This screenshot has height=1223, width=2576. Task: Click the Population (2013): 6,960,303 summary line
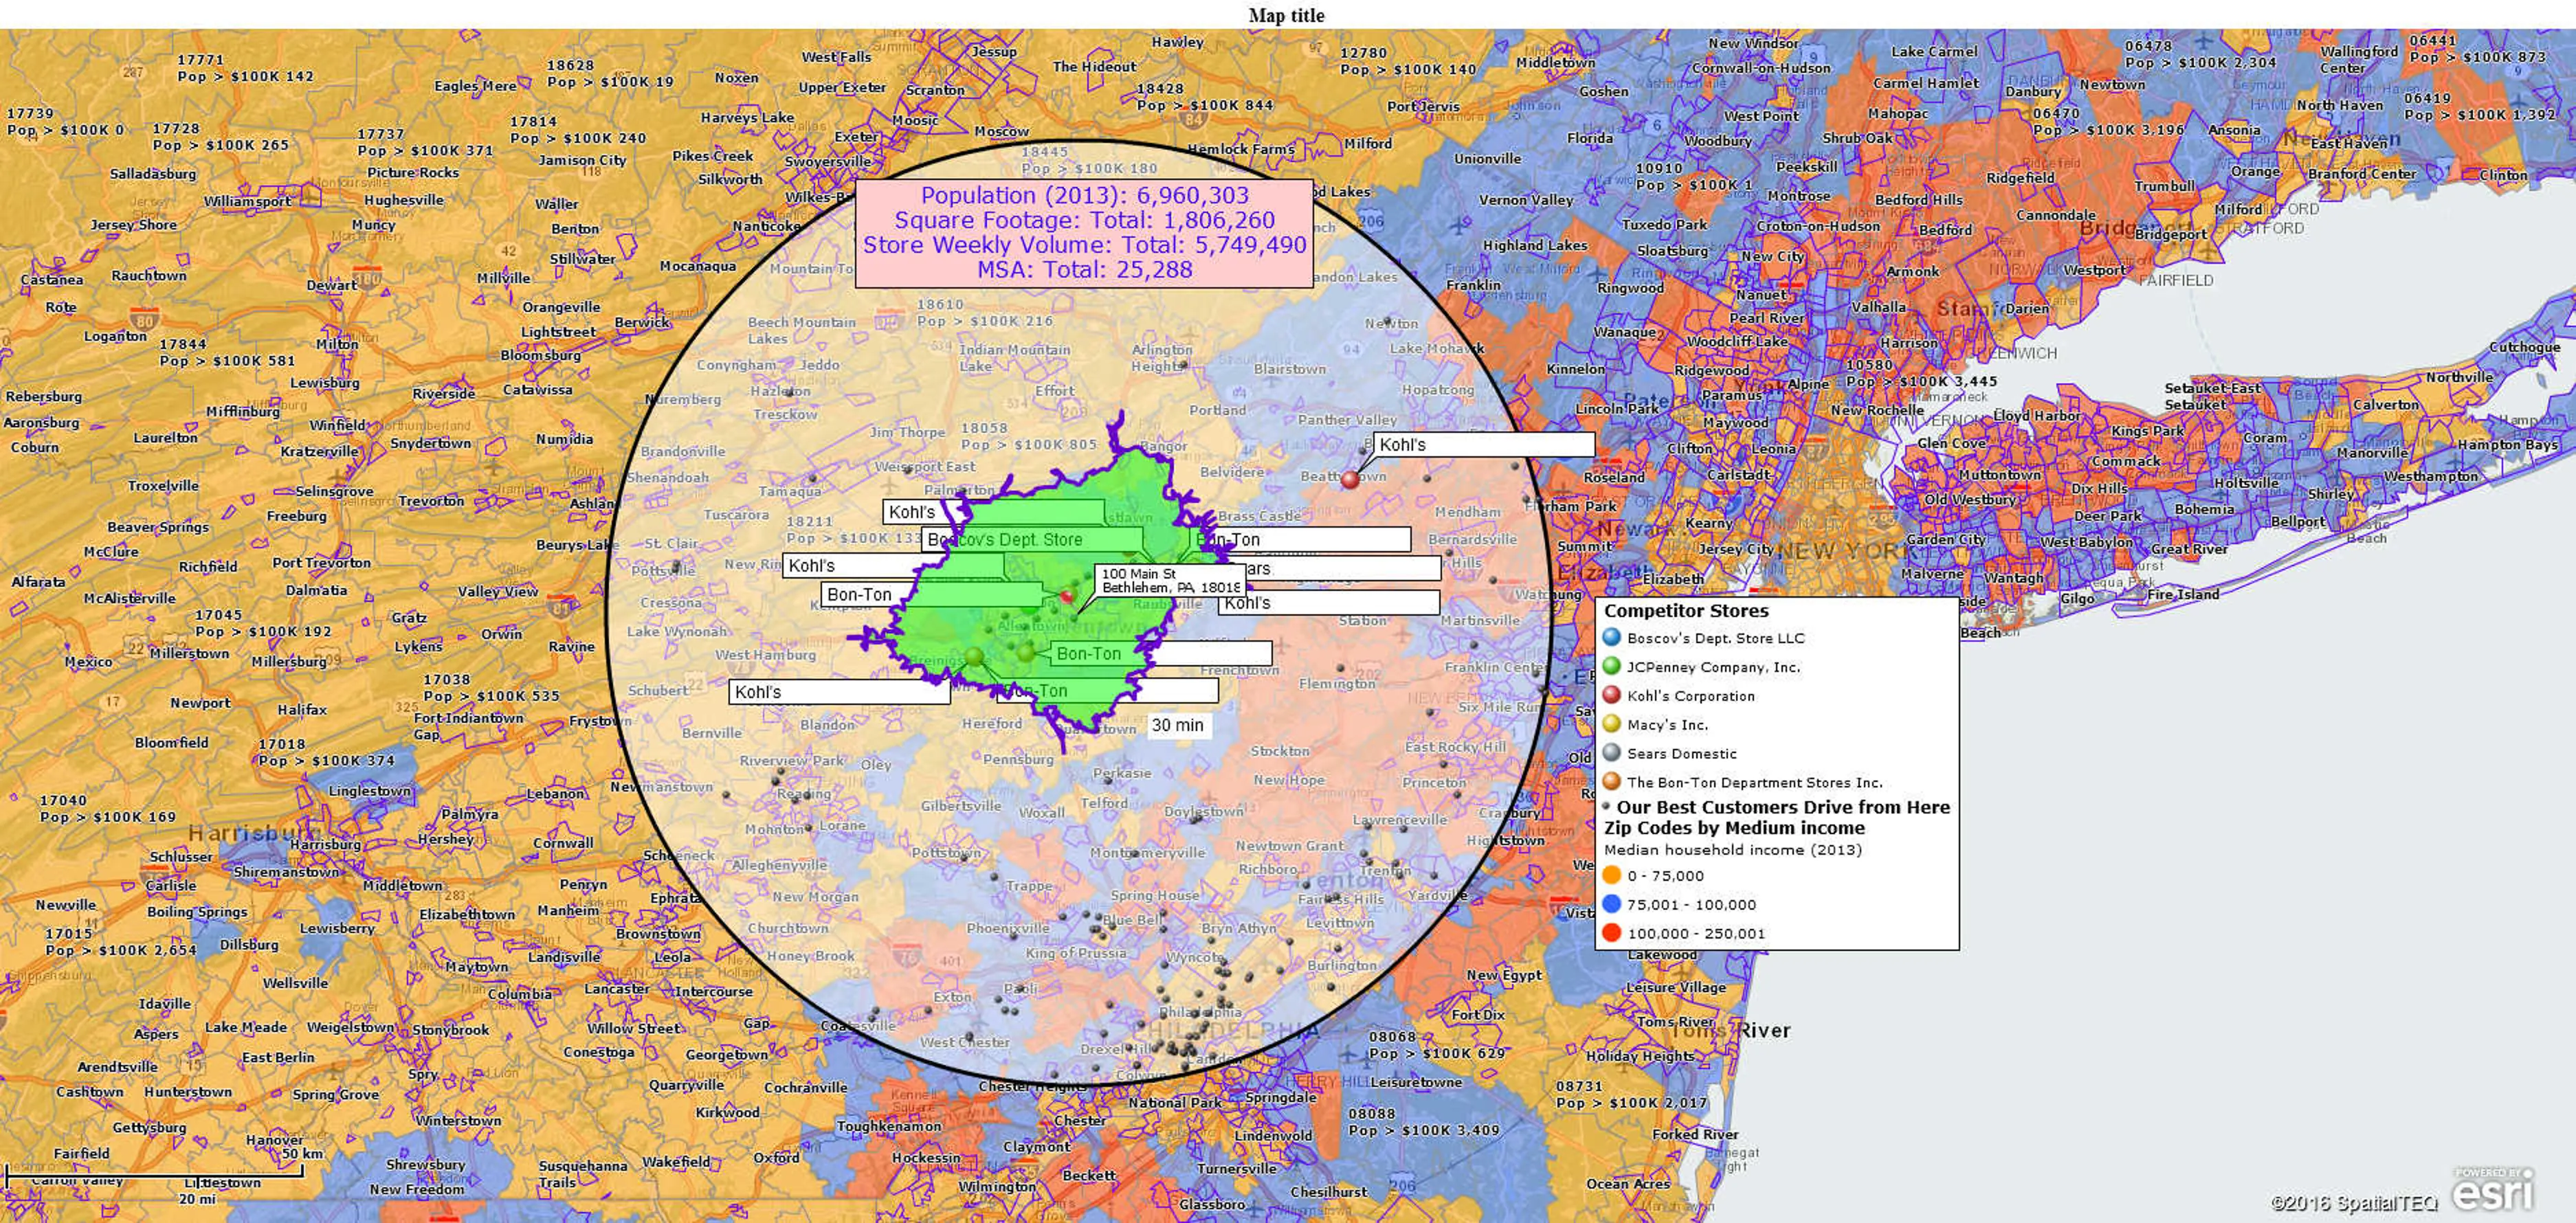[1084, 195]
